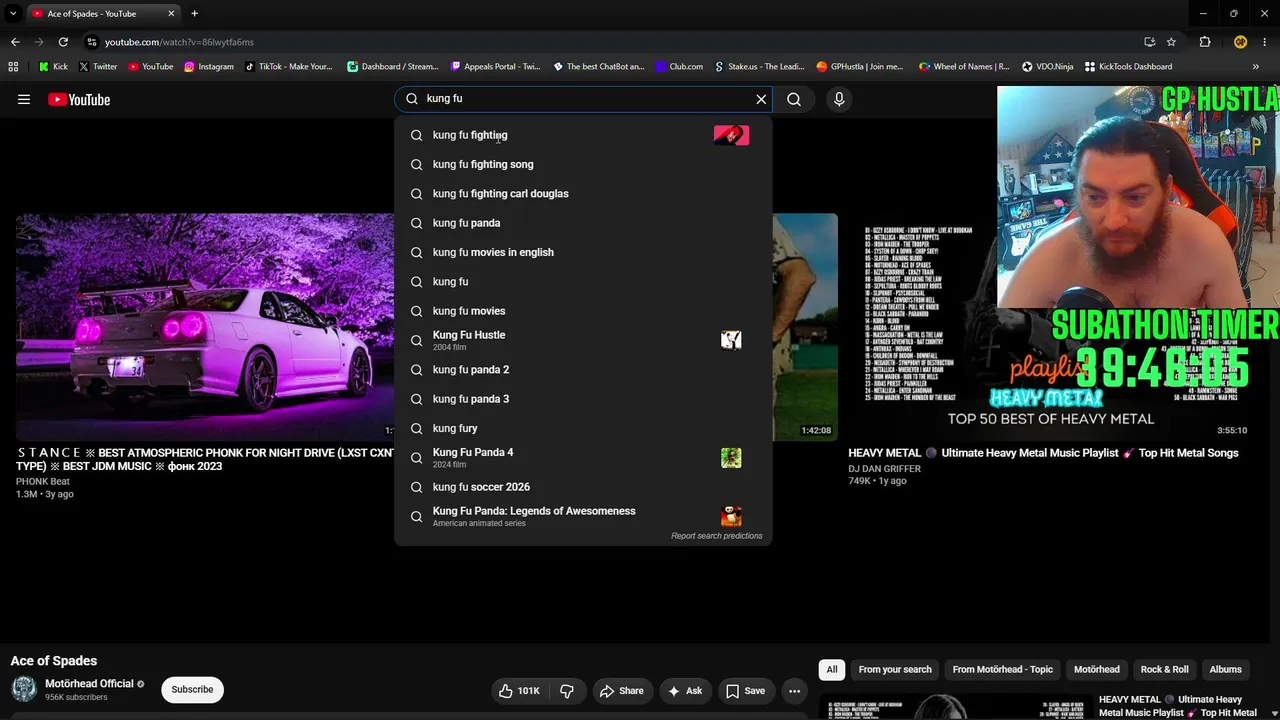Choose the "Kung Fu Hustle" 2004 film suggestion
This screenshot has width=1280, height=720.
point(583,340)
